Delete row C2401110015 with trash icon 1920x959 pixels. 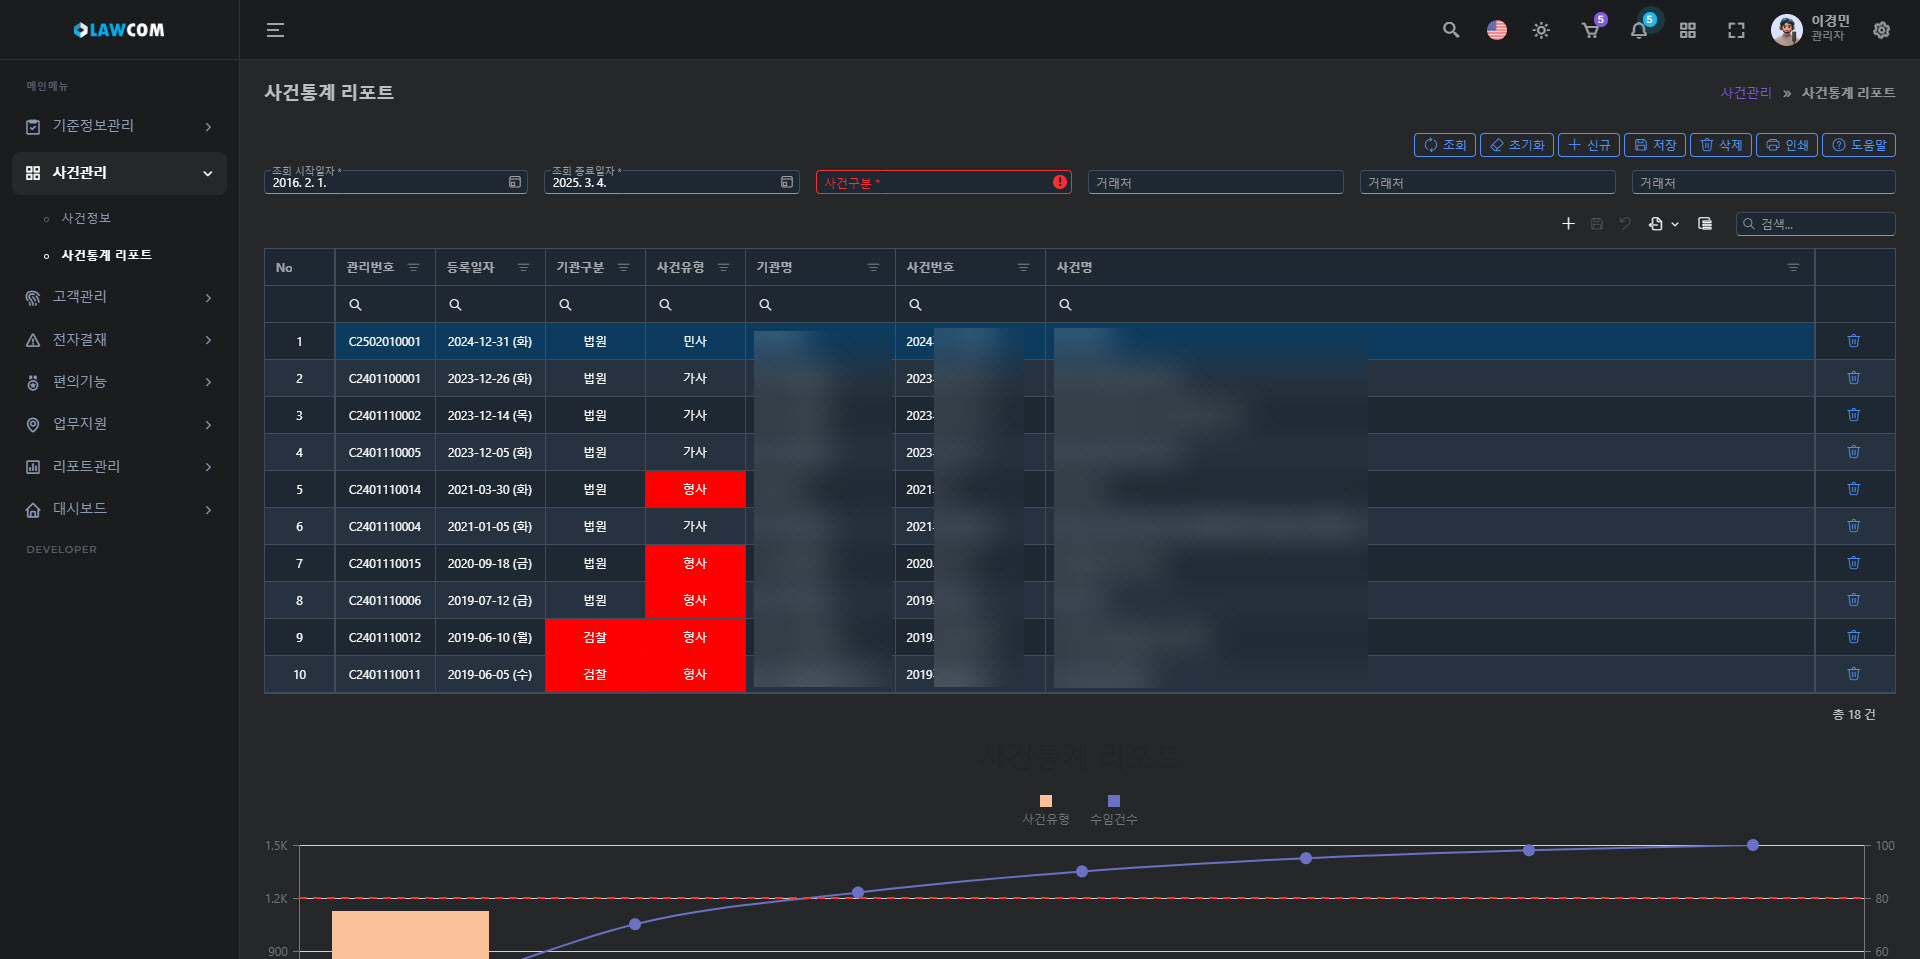pyautogui.click(x=1853, y=563)
